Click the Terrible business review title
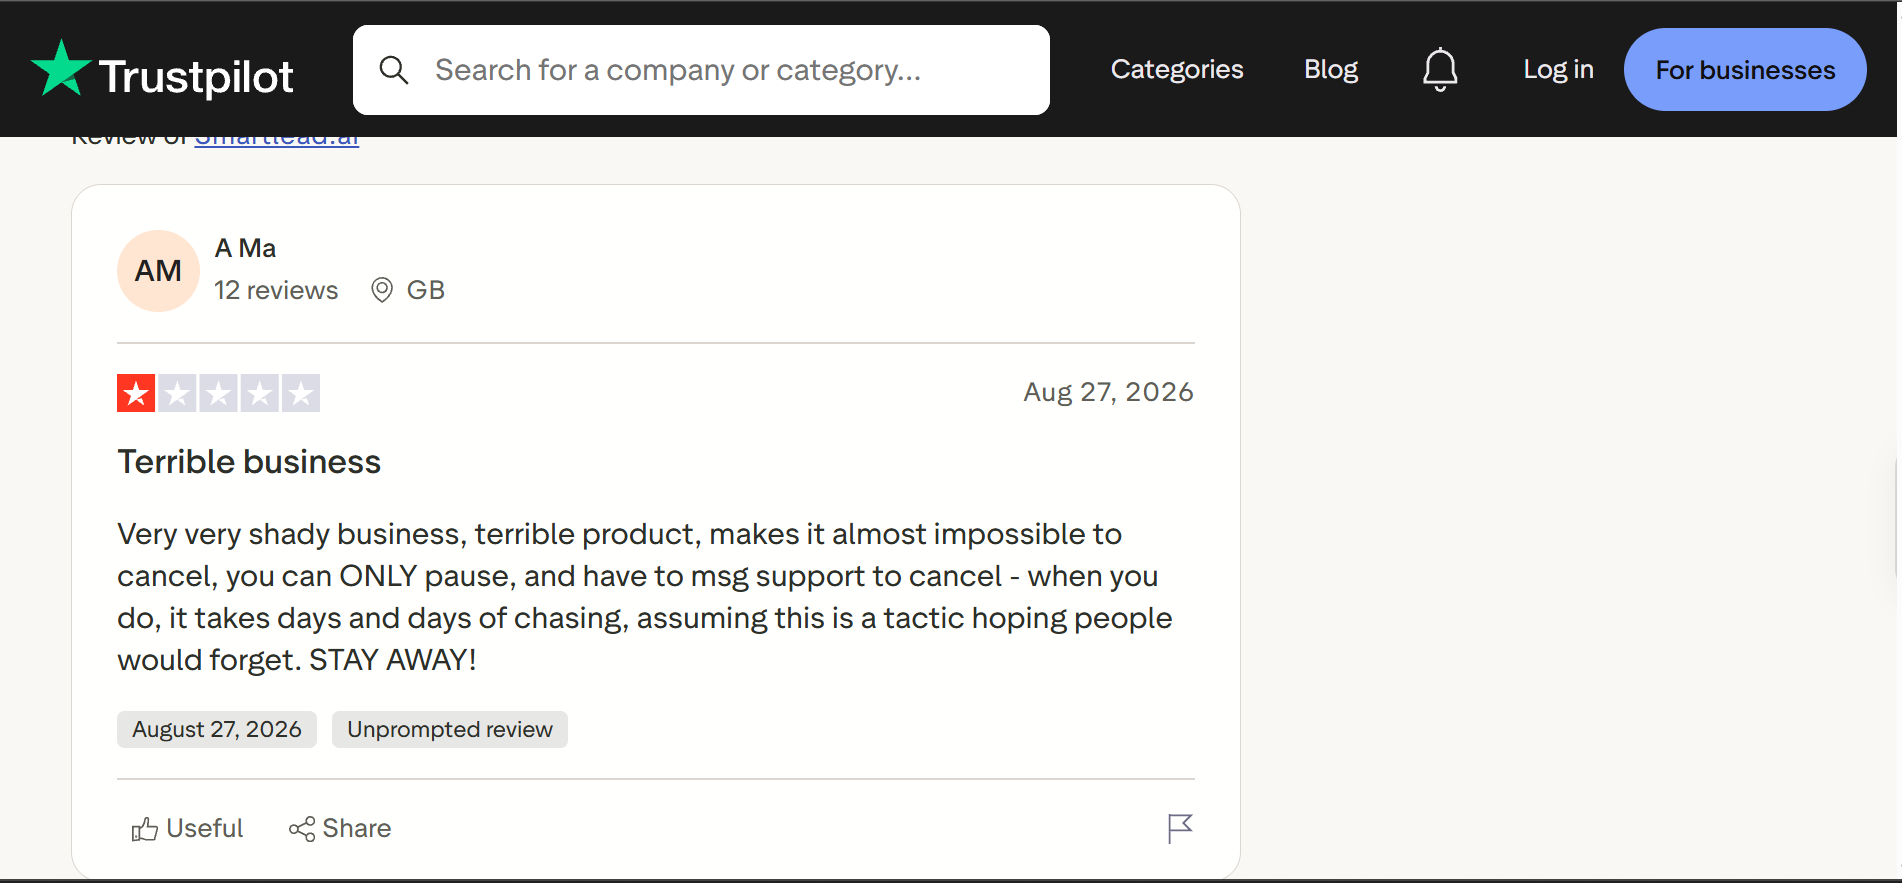Screen dimensions: 1902x883 (x=249, y=462)
